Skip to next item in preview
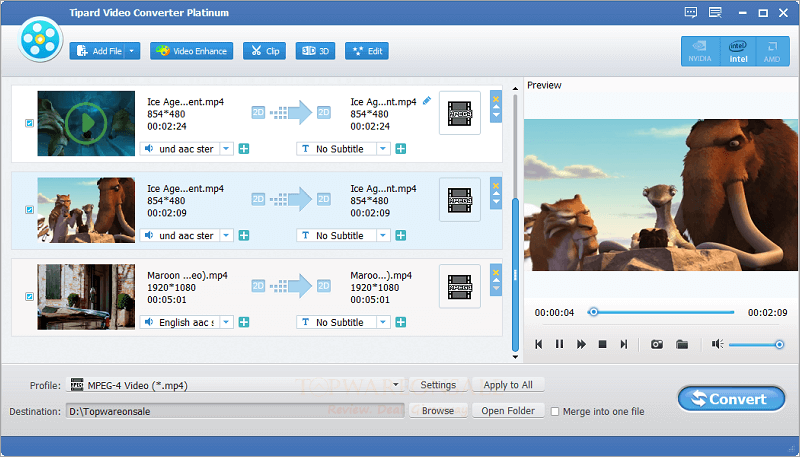 (x=623, y=344)
